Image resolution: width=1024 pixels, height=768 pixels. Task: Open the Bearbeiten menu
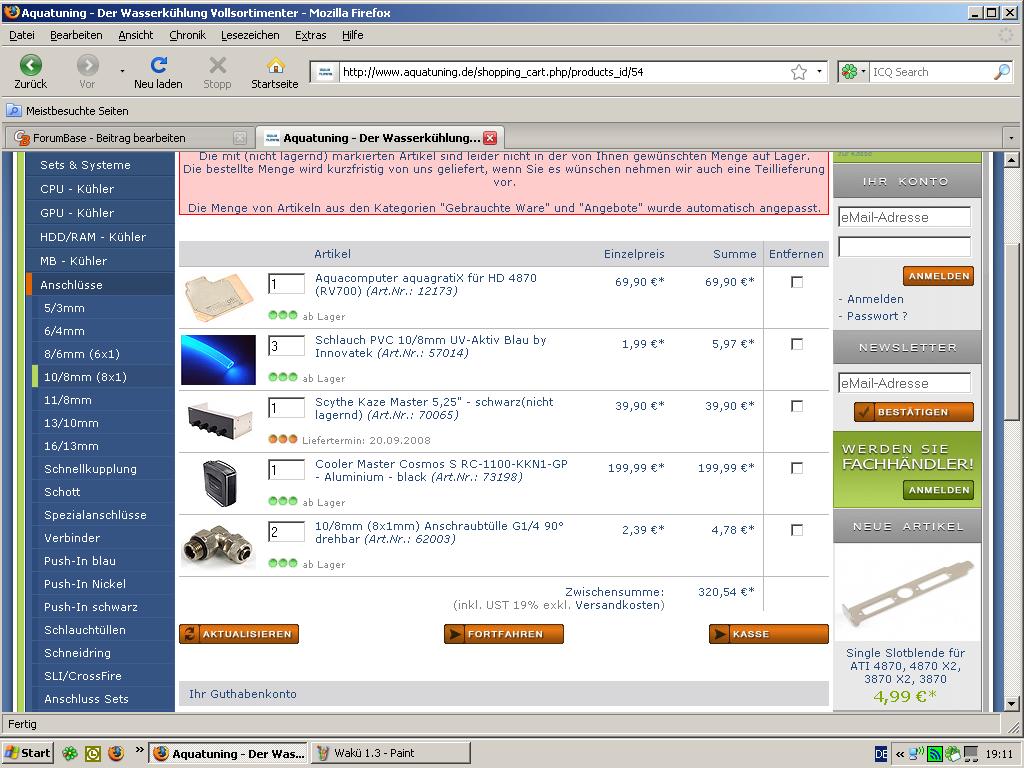(x=76, y=35)
